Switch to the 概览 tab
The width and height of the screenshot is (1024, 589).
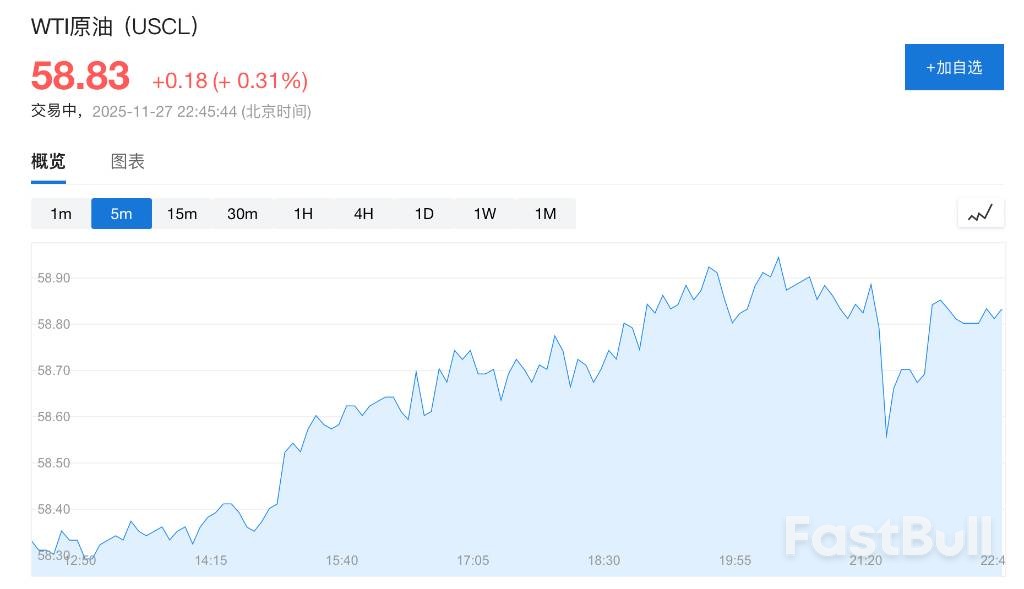coord(48,161)
